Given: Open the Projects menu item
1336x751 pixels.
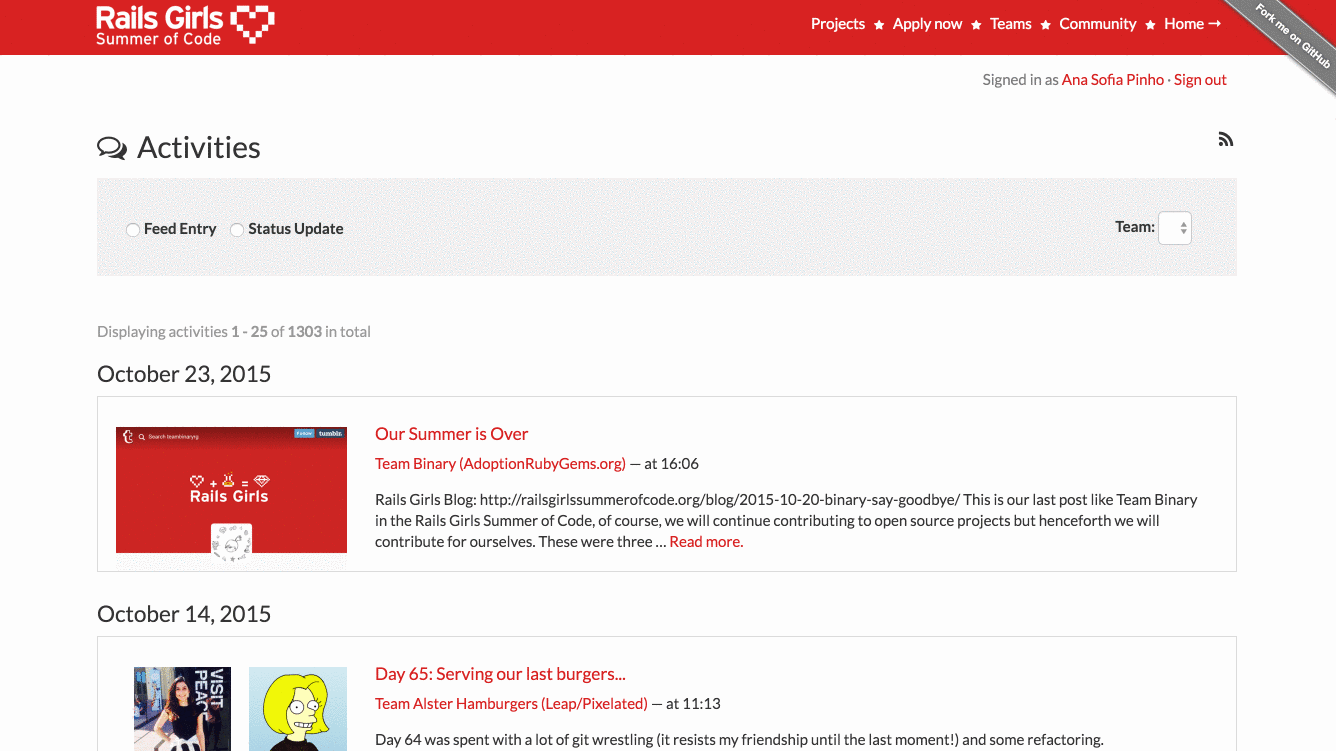Looking at the screenshot, I should pyautogui.click(x=838, y=24).
